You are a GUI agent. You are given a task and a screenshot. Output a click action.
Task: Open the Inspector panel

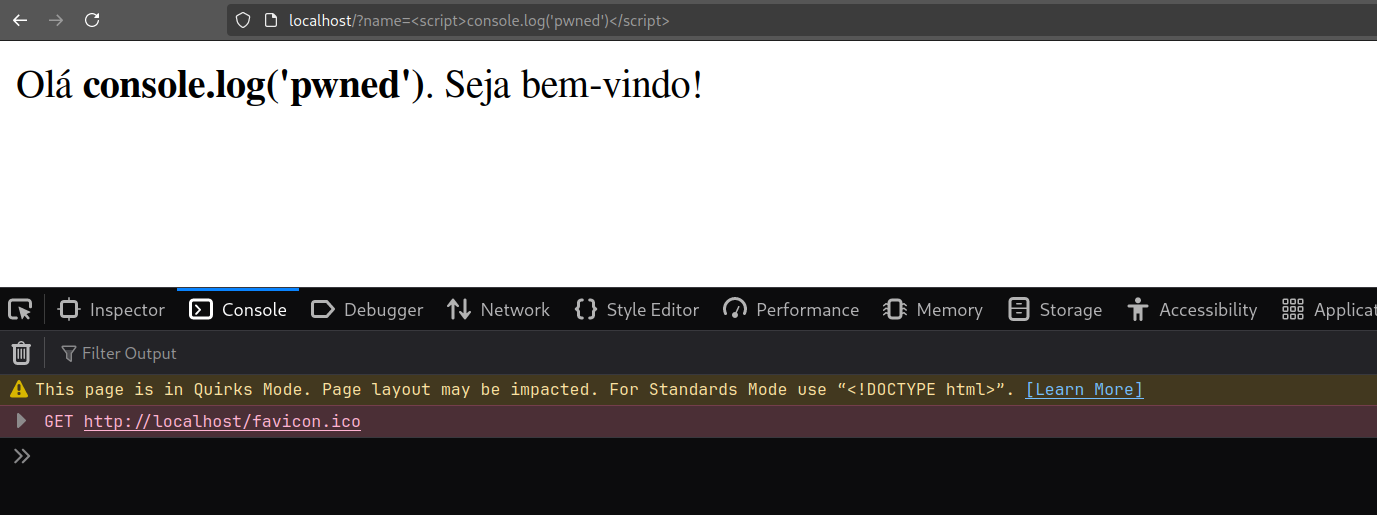(112, 310)
